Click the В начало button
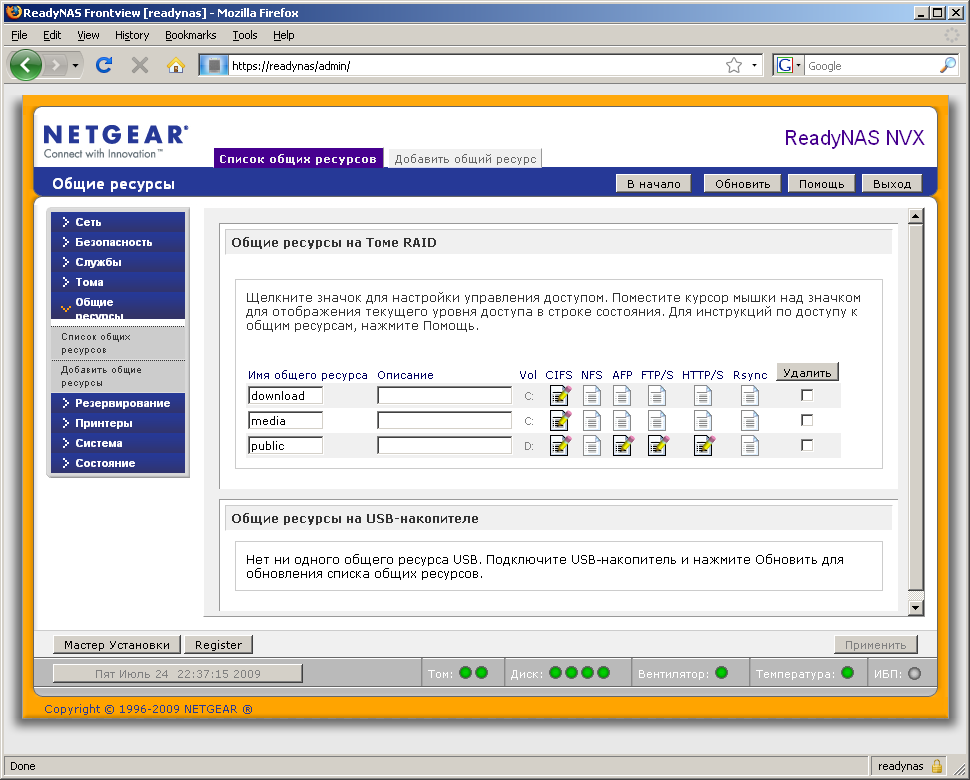The height and width of the screenshot is (780, 970). coord(653,184)
